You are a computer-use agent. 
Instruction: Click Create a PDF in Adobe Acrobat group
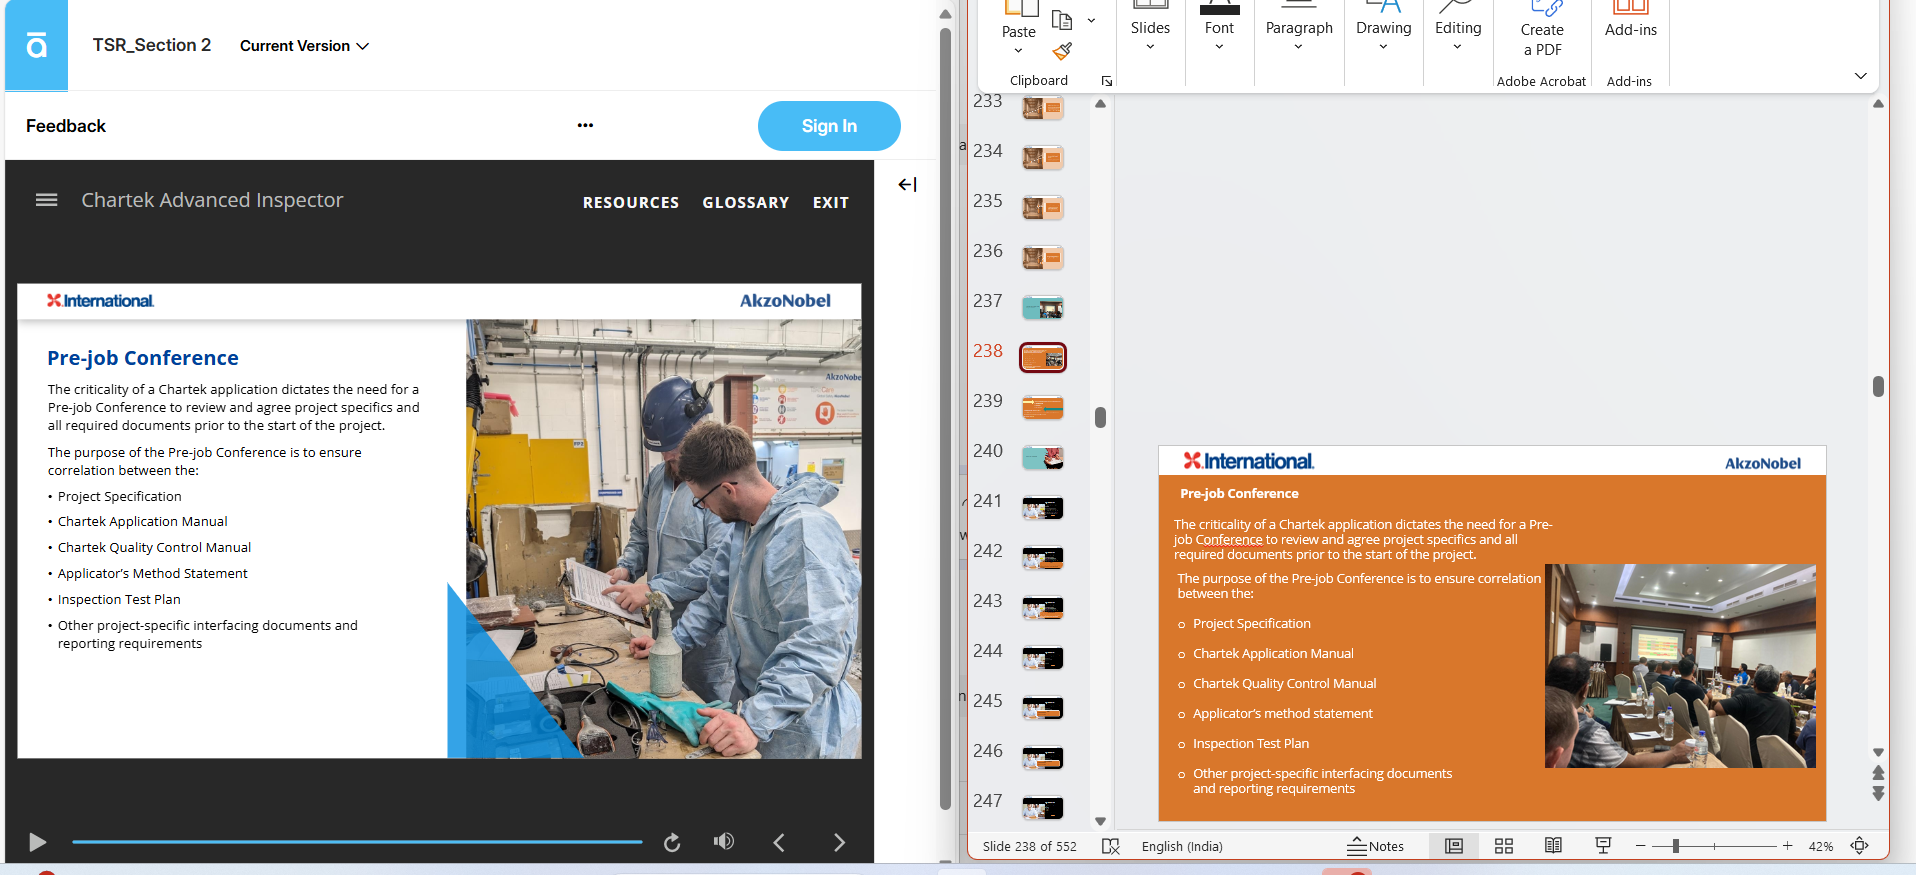[1542, 30]
